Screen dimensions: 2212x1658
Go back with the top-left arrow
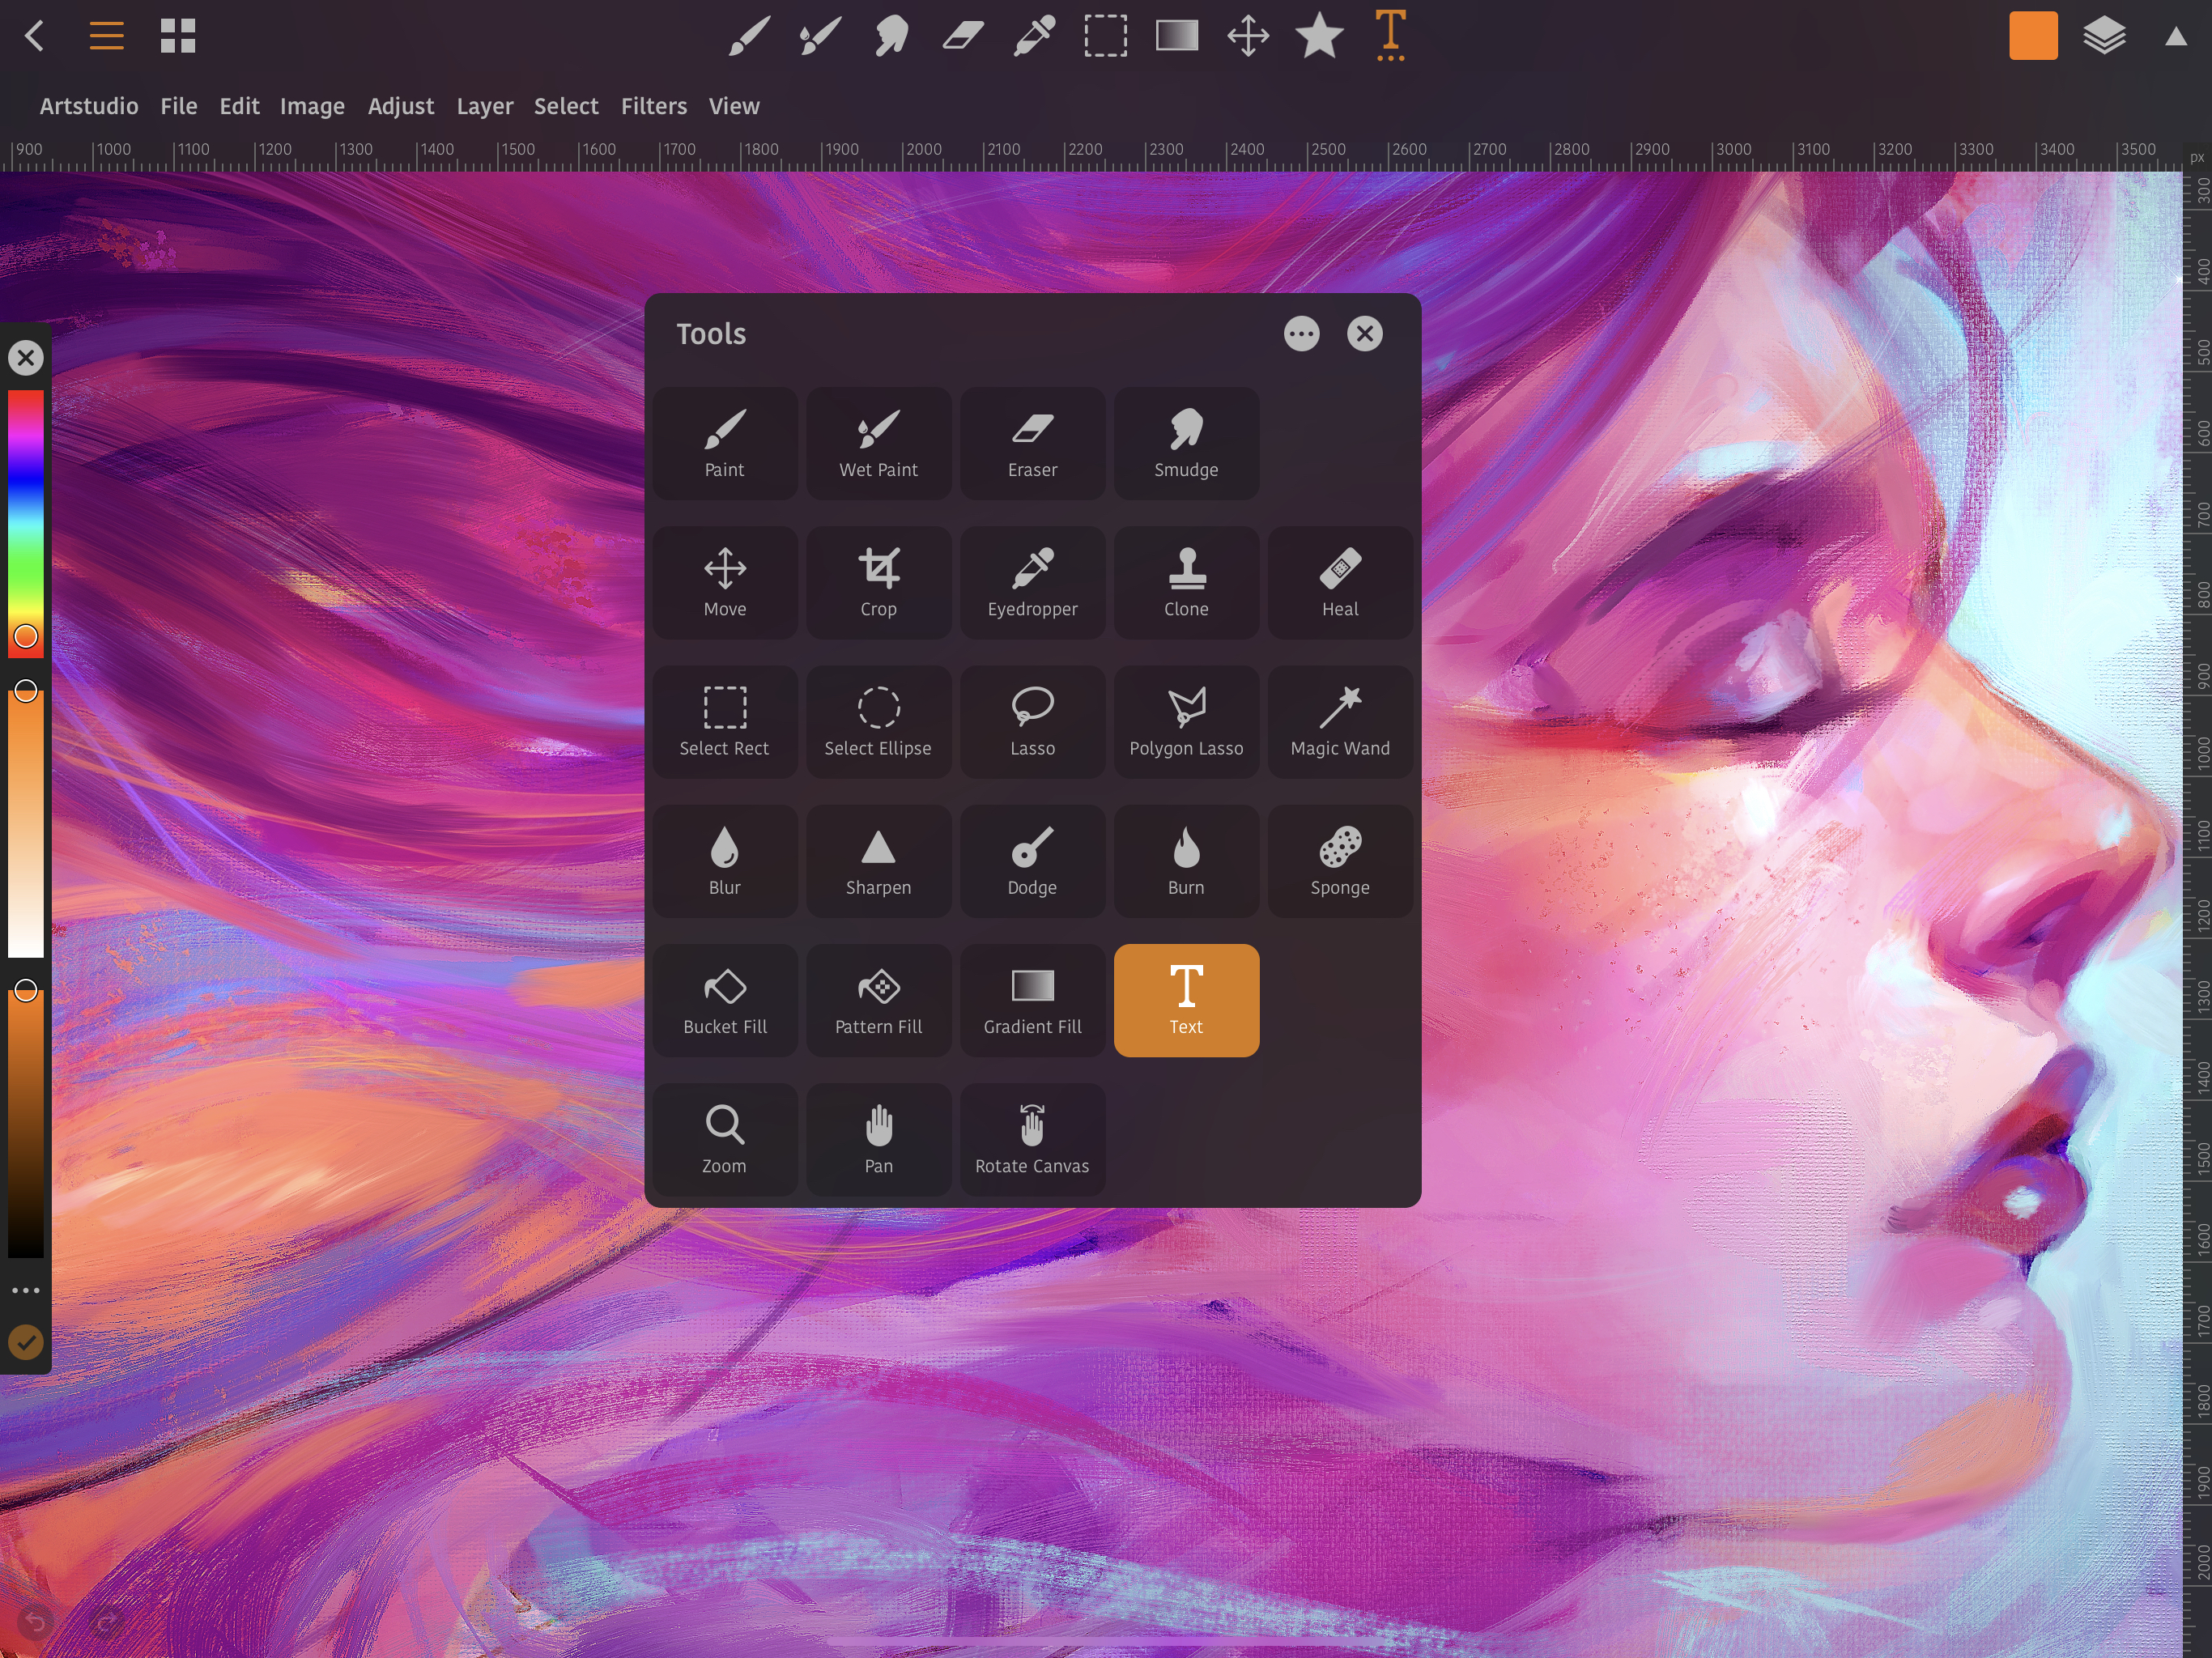click(35, 37)
